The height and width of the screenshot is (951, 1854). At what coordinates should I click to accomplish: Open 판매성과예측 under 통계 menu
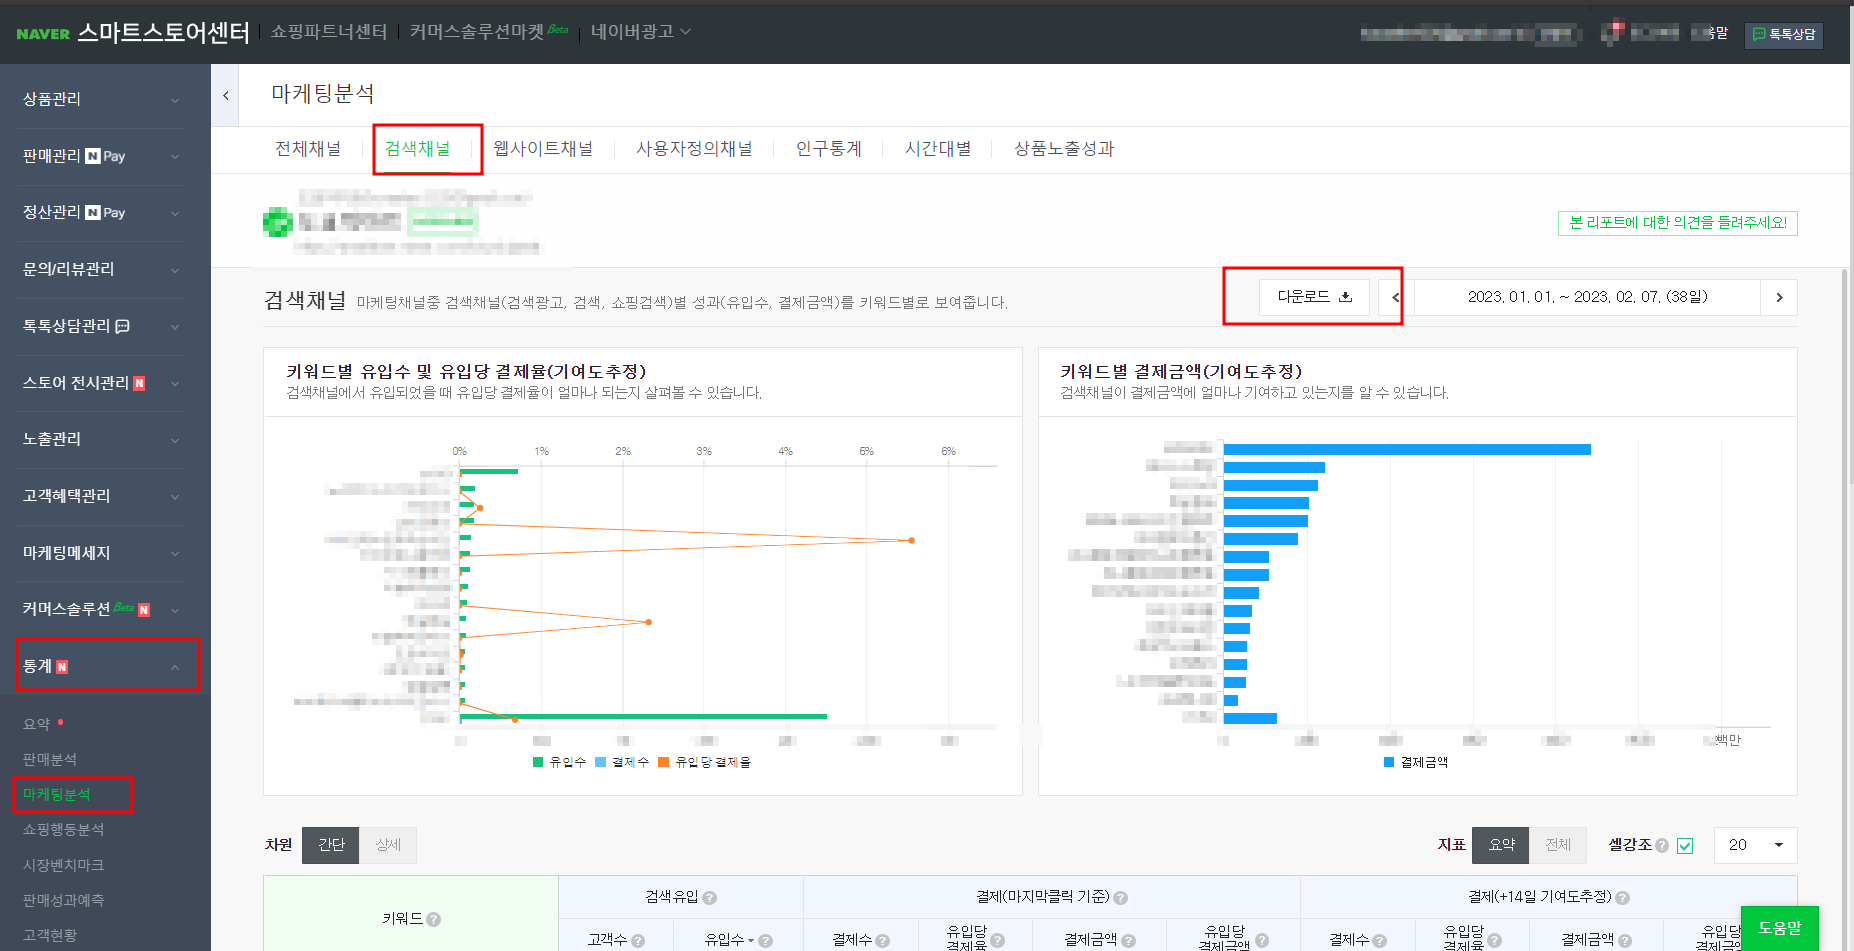point(63,900)
